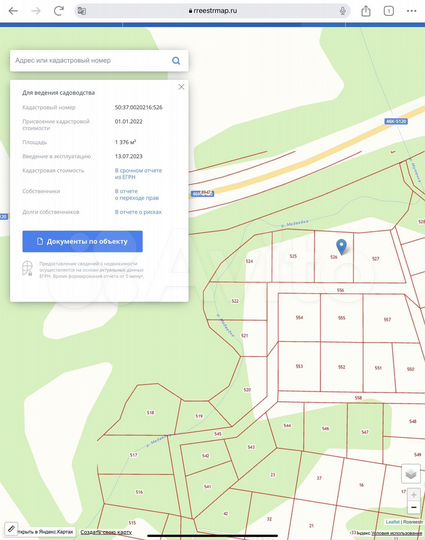The image size is (425, 540).
Task: Open the share icon in browser toolbar
Action: click(x=366, y=11)
